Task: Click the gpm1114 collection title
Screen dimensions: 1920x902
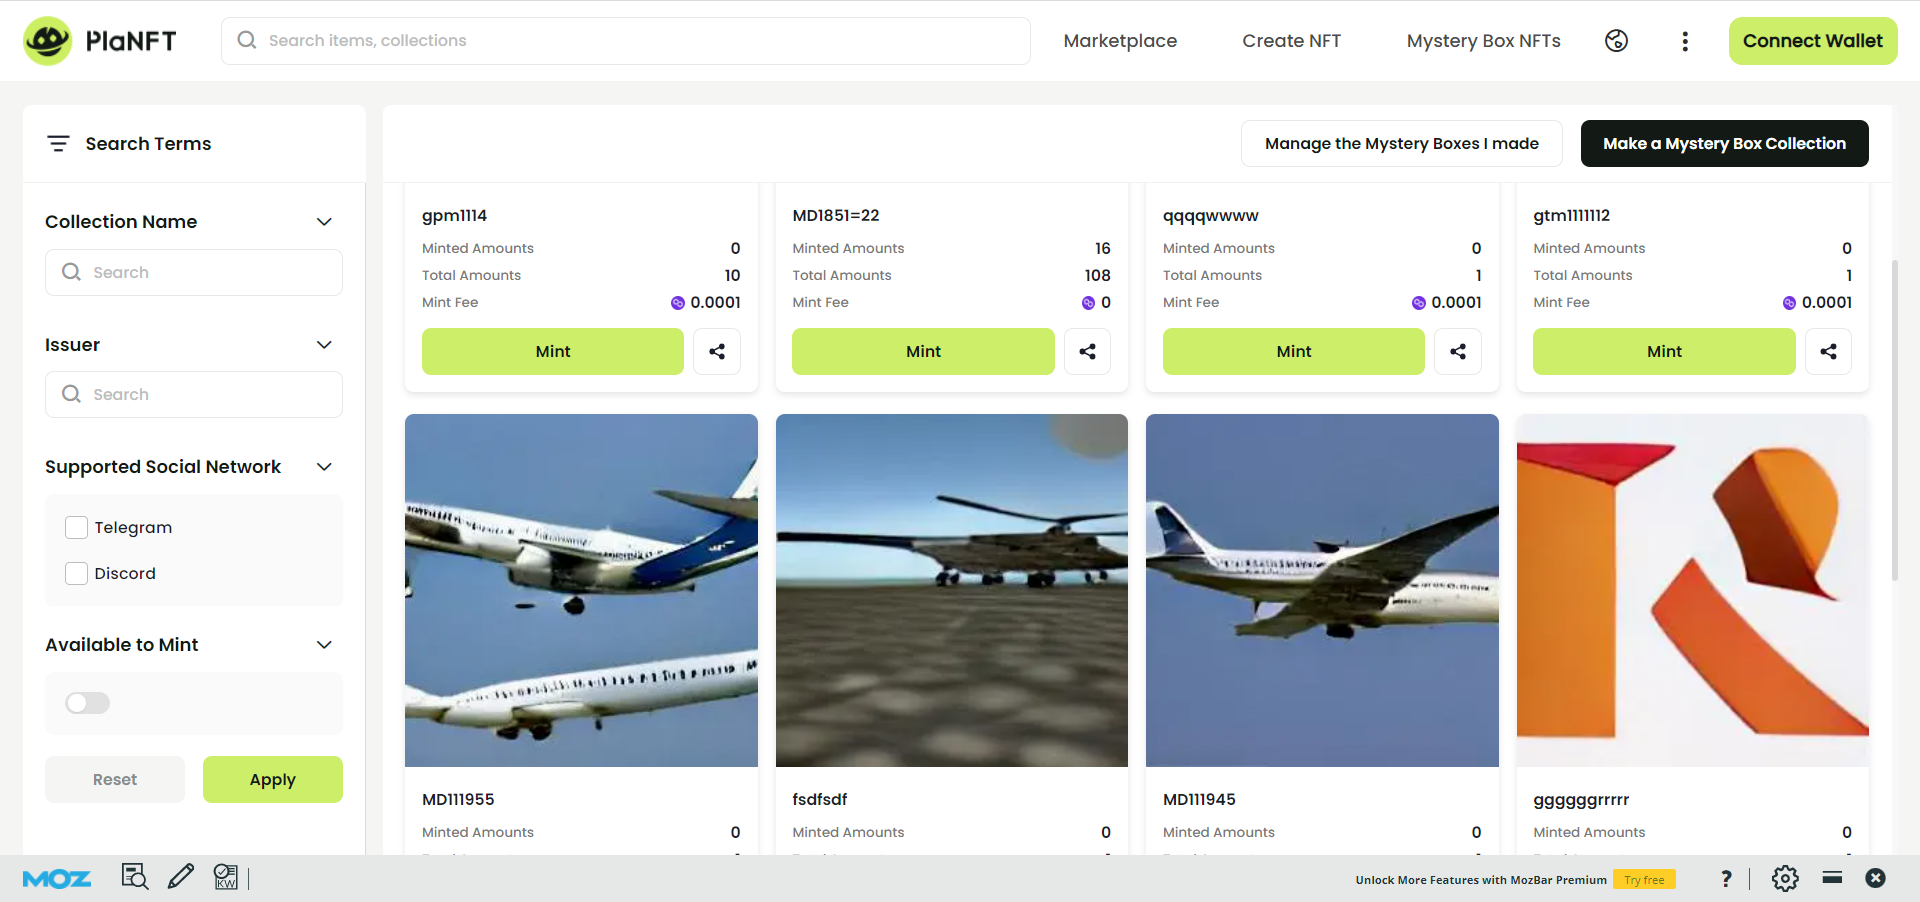Action: coord(454,216)
